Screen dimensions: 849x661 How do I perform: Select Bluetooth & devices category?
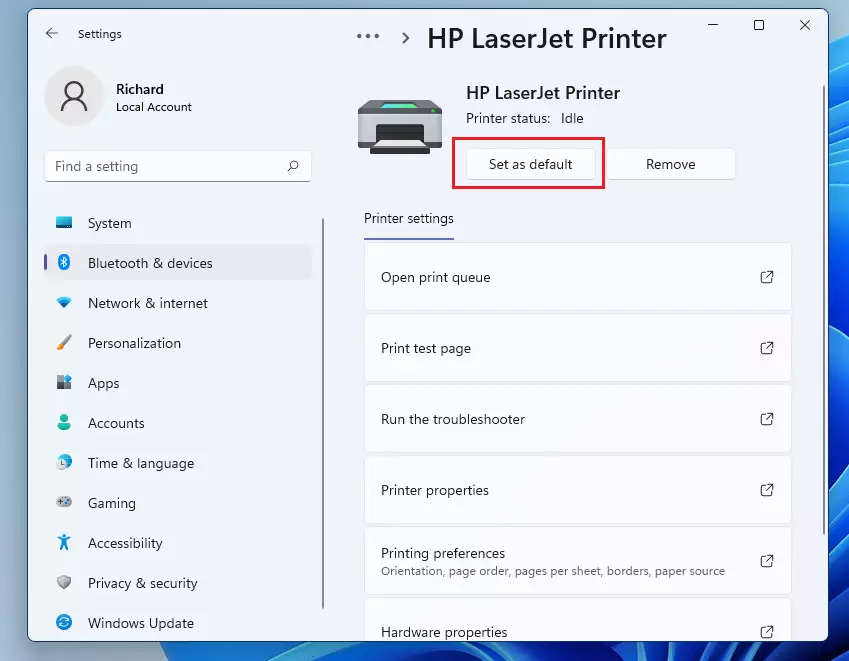tap(178, 263)
